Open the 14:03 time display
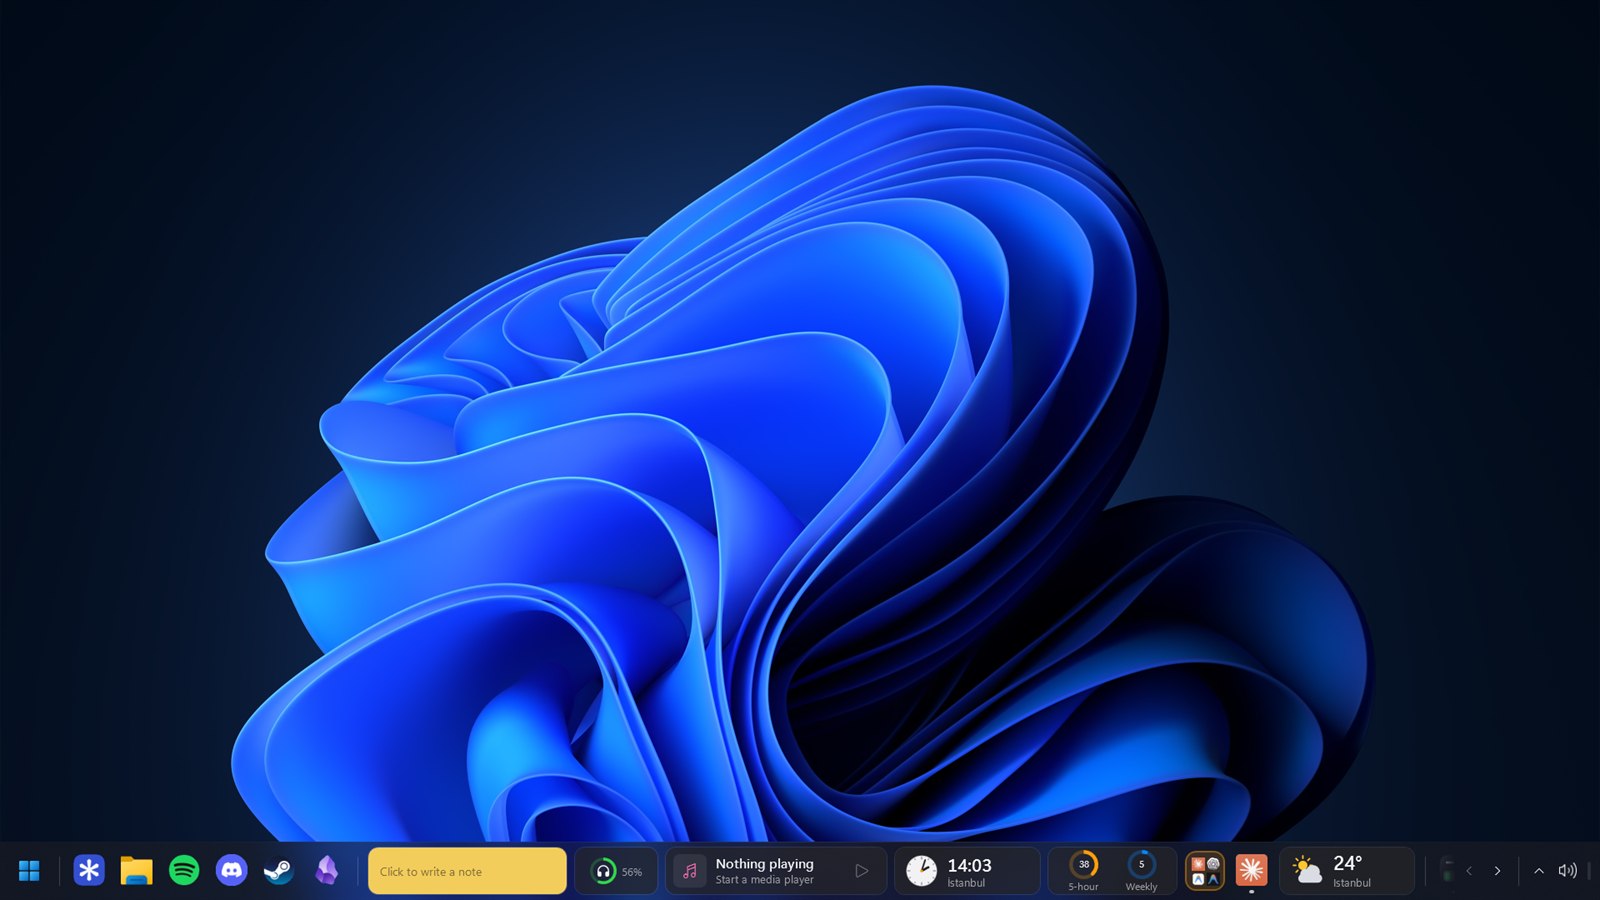 point(969,865)
